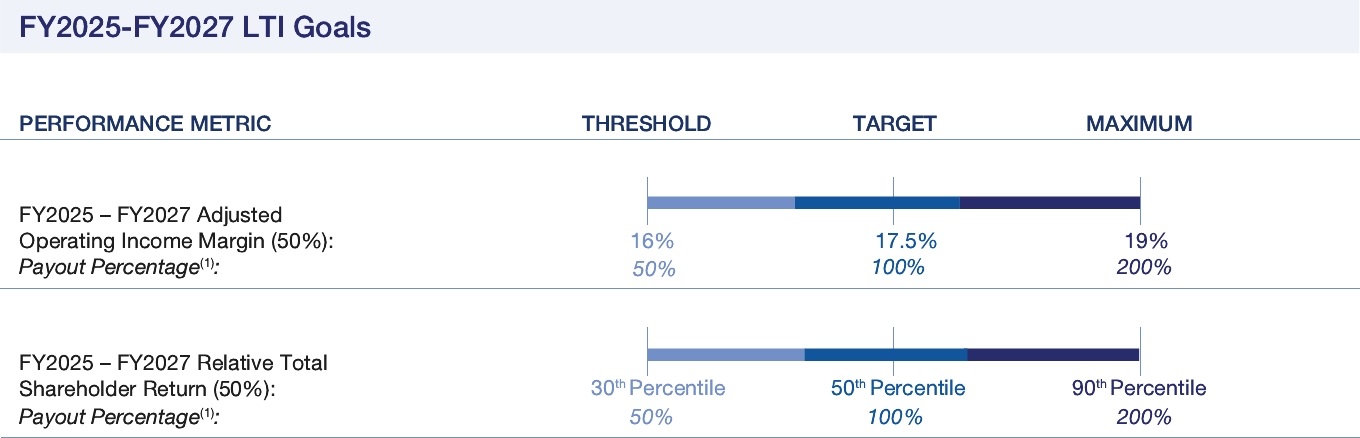Click the 30th Percentile threshold label

pos(656,388)
